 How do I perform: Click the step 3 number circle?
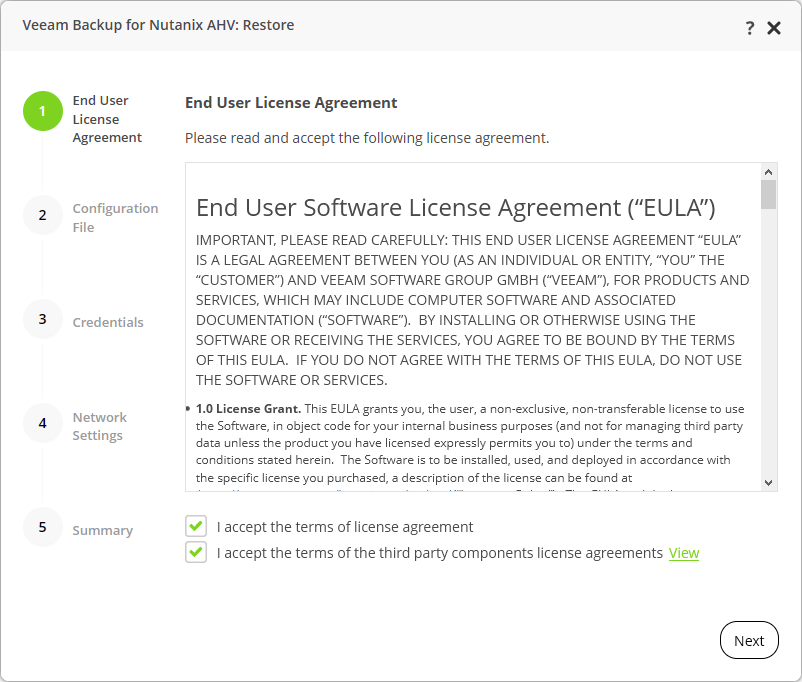(x=43, y=319)
